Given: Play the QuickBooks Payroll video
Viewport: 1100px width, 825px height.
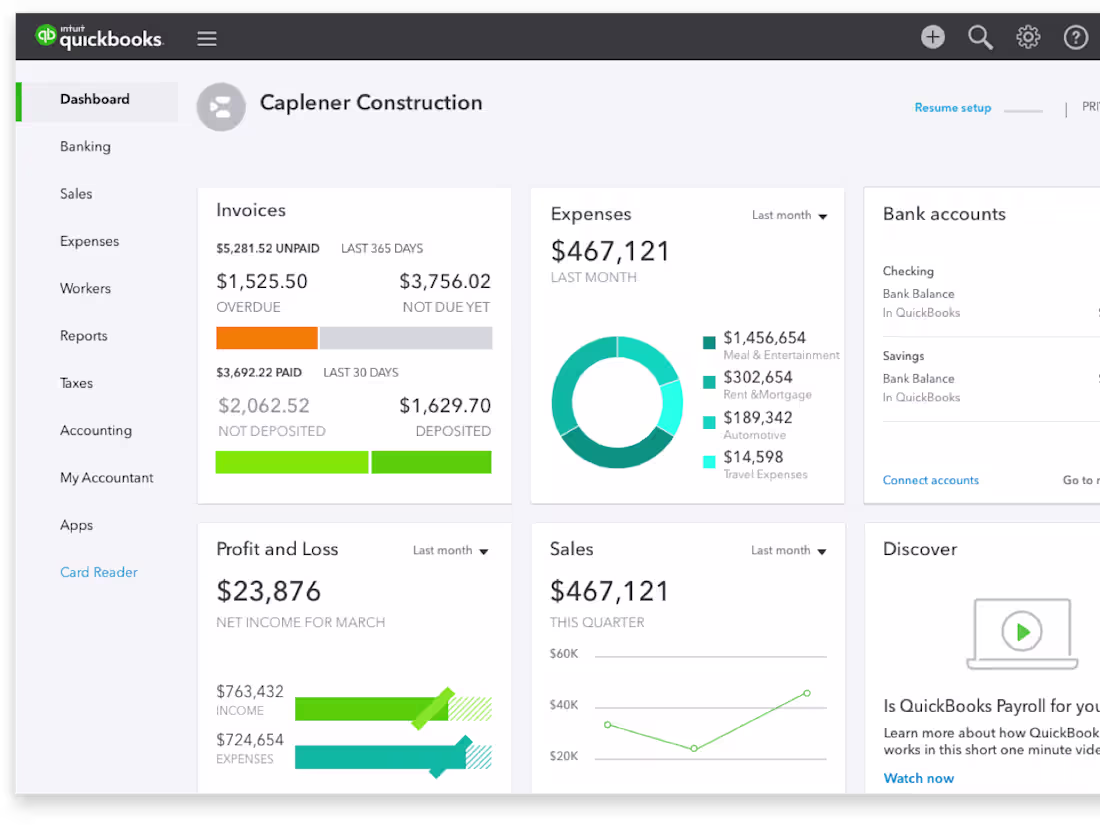Looking at the screenshot, I should (x=1022, y=633).
